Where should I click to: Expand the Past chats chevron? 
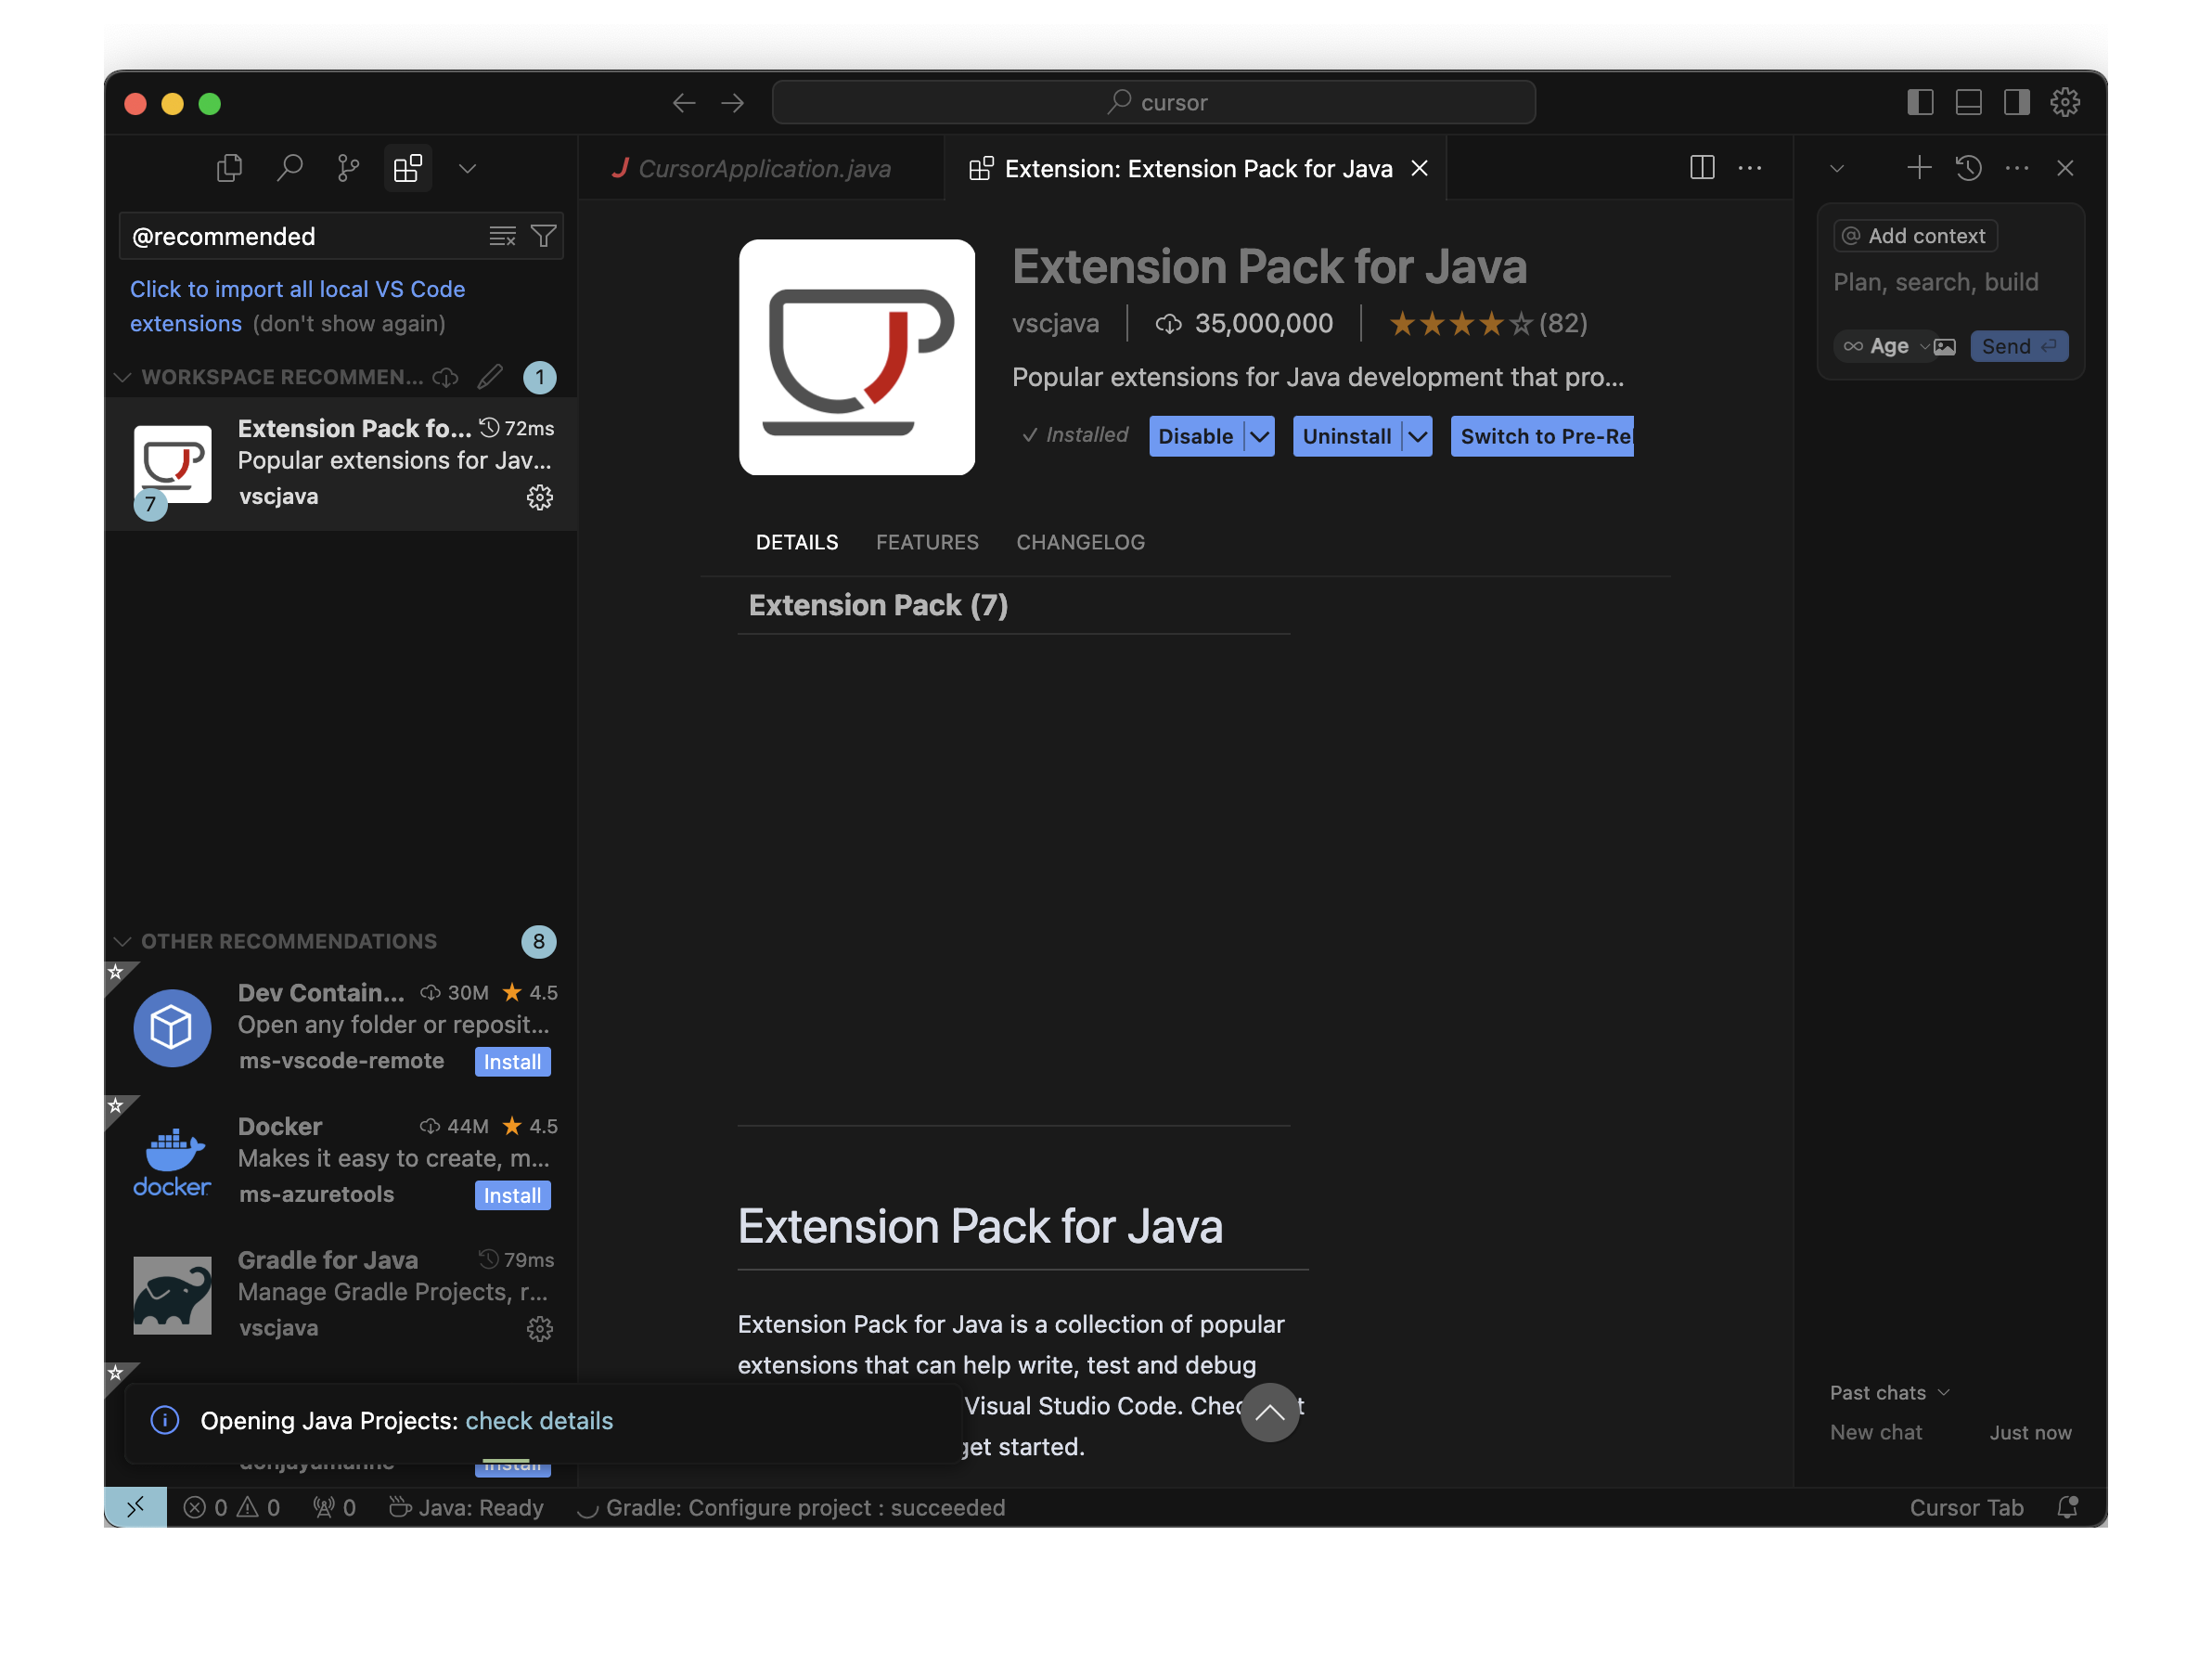pos(1944,1393)
